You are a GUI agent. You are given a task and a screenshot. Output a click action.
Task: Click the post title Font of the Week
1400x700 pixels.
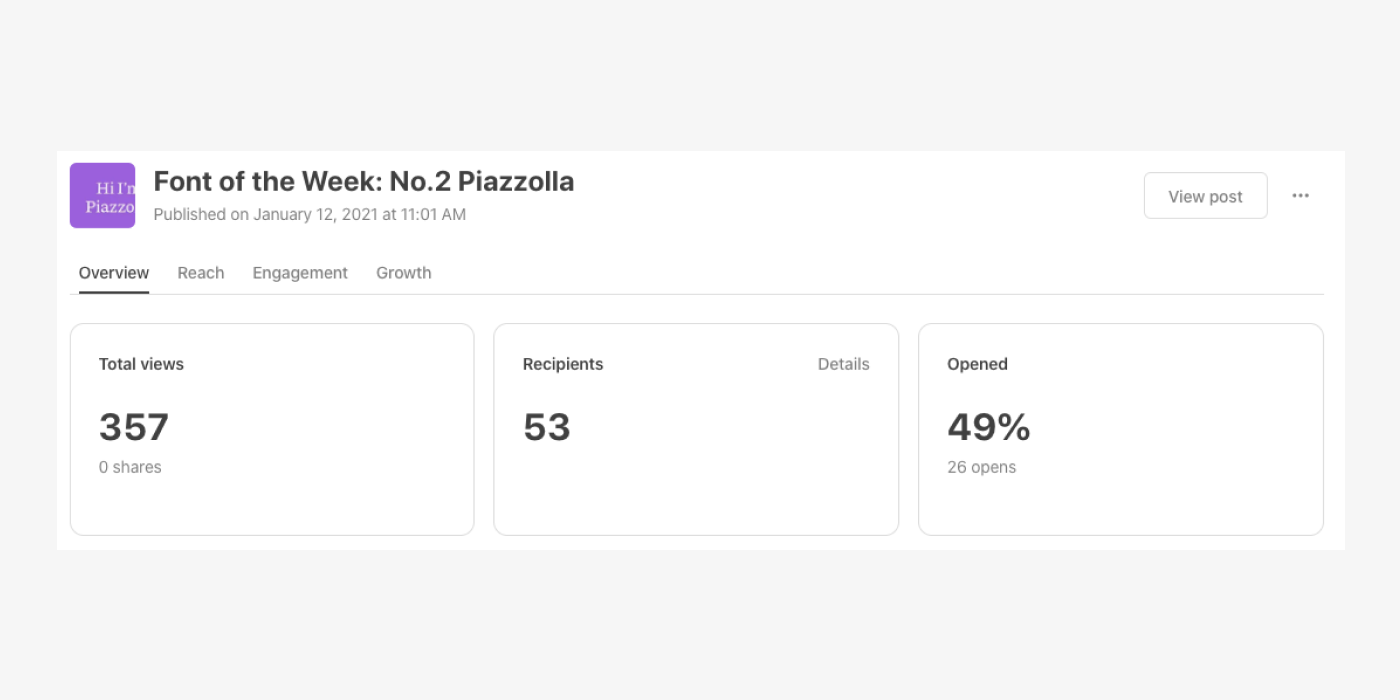click(364, 181)
